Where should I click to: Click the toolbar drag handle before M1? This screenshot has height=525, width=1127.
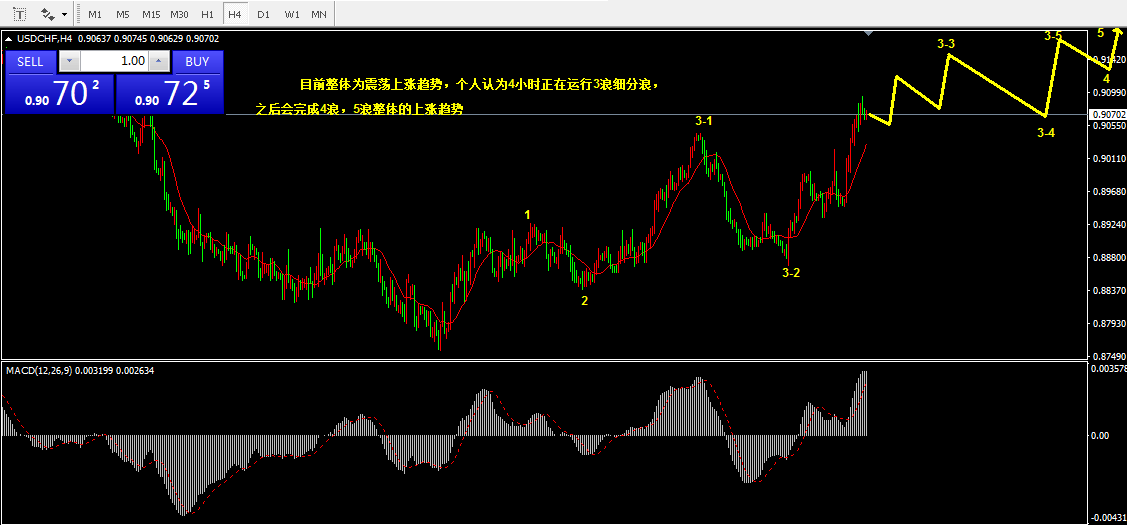[78, 14]
